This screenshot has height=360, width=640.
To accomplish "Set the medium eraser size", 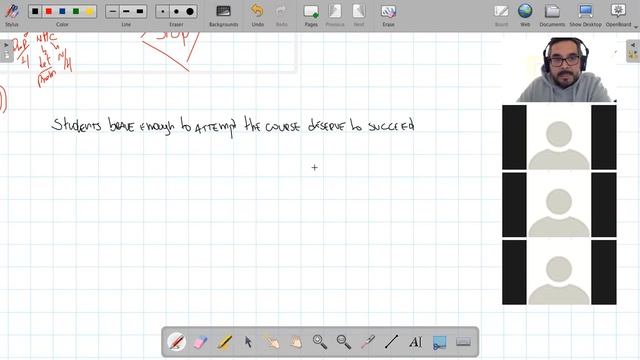I will pyautogui.click(x=176, y=11).
